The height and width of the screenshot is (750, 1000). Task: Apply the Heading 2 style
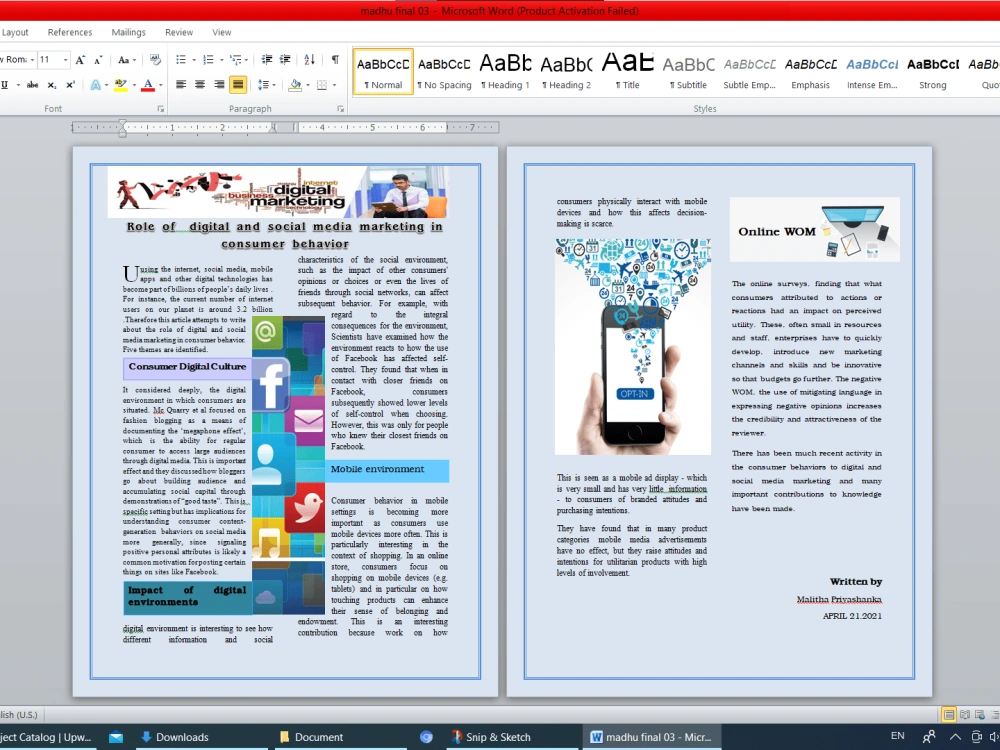point(566,71)
